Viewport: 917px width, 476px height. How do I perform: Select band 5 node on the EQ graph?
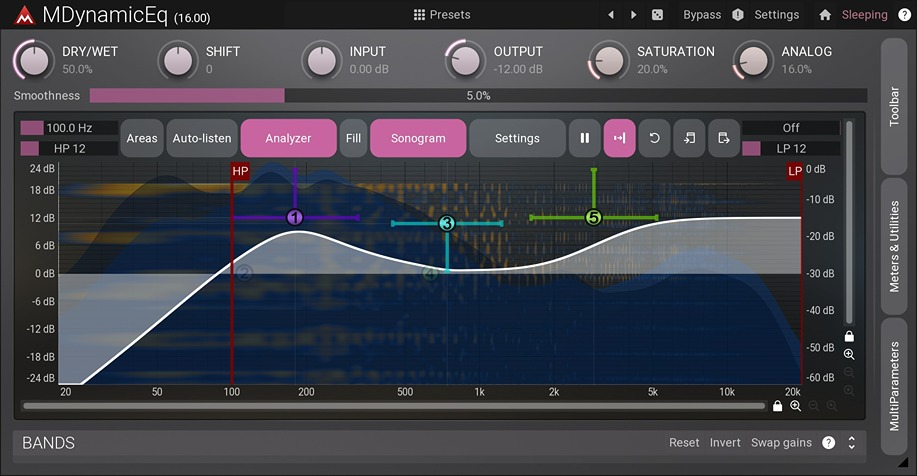click(594, 217)
